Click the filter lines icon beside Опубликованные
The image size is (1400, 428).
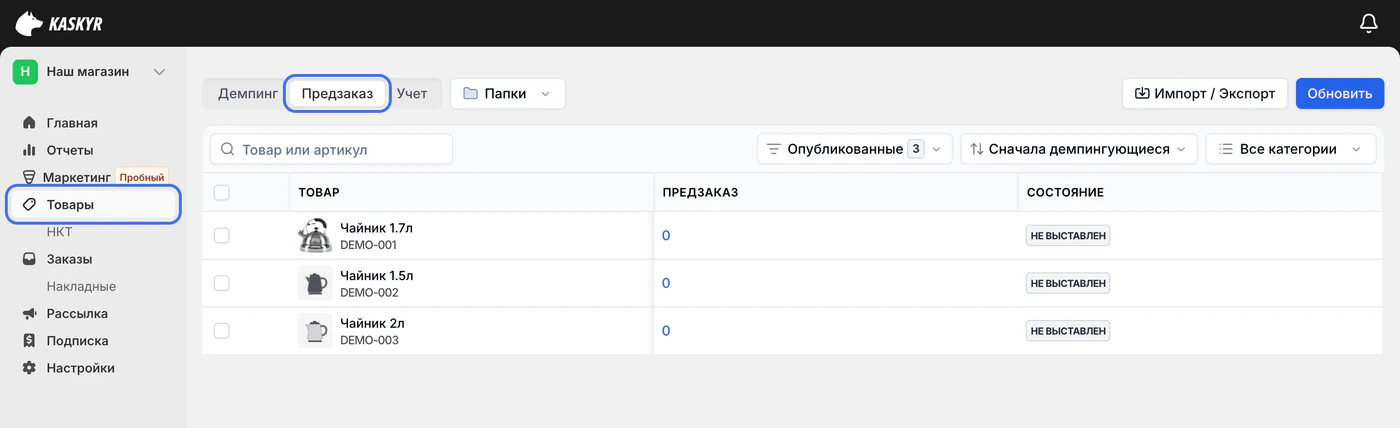click(773, 149)
